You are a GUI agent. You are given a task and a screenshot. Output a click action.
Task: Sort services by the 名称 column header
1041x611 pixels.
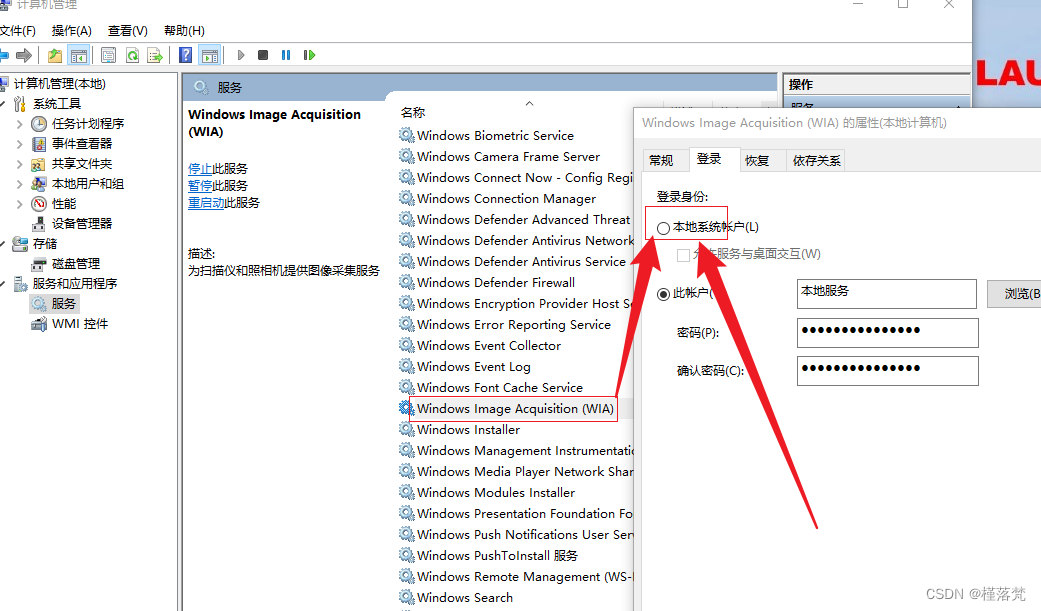pyautogui.click(x=412, y=112)
